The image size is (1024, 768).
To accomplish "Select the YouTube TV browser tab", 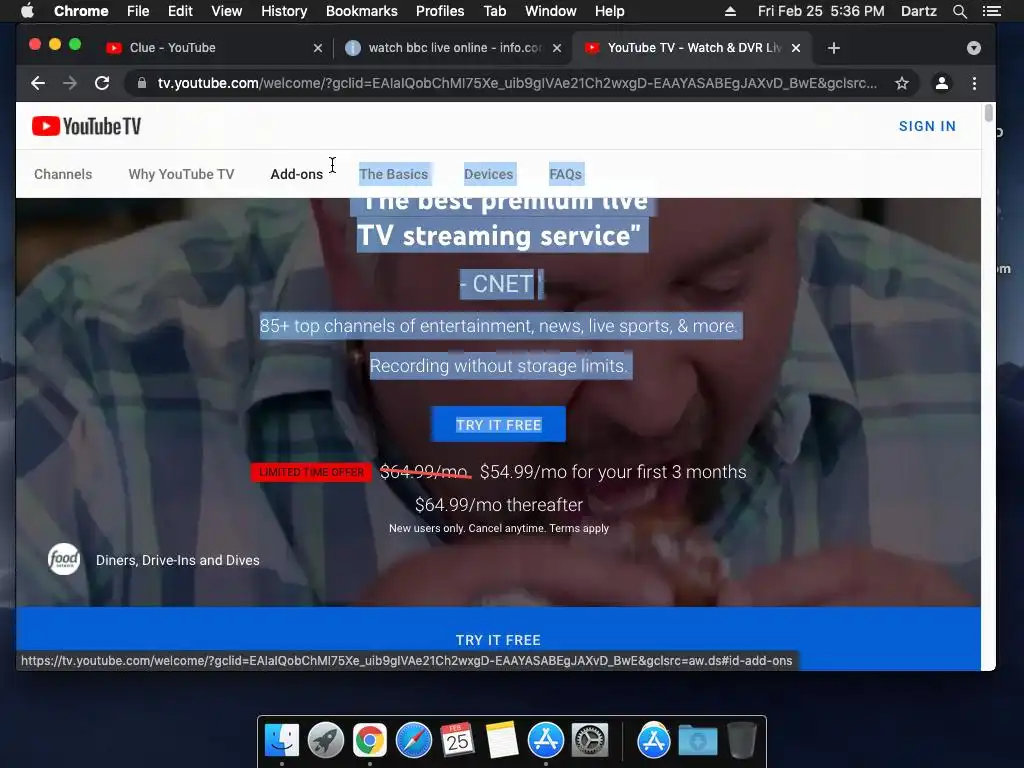I will coord(692,48).
